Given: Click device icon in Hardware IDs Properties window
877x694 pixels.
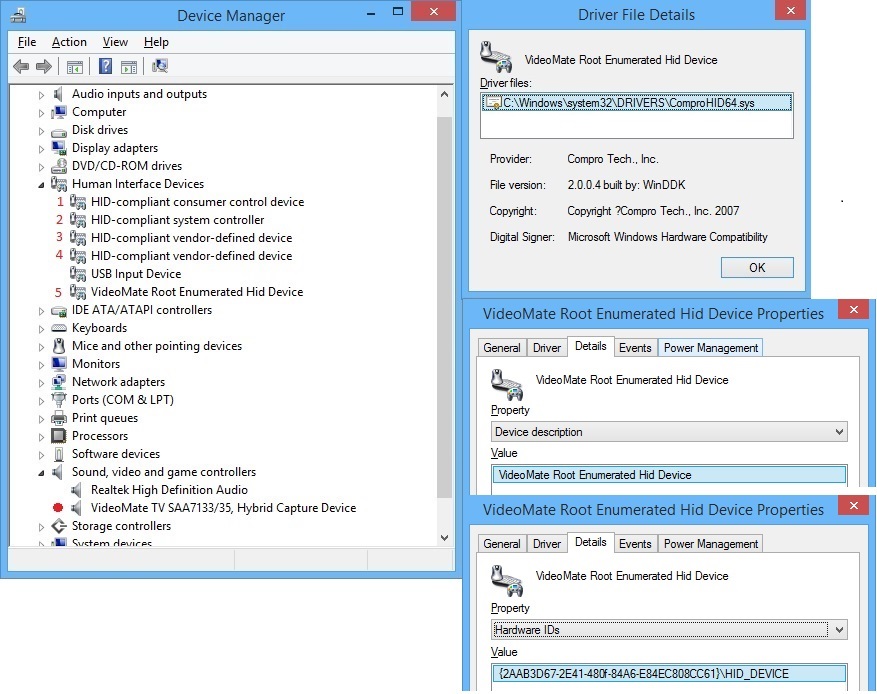Looking at the screenshot, I should point(507,581).
